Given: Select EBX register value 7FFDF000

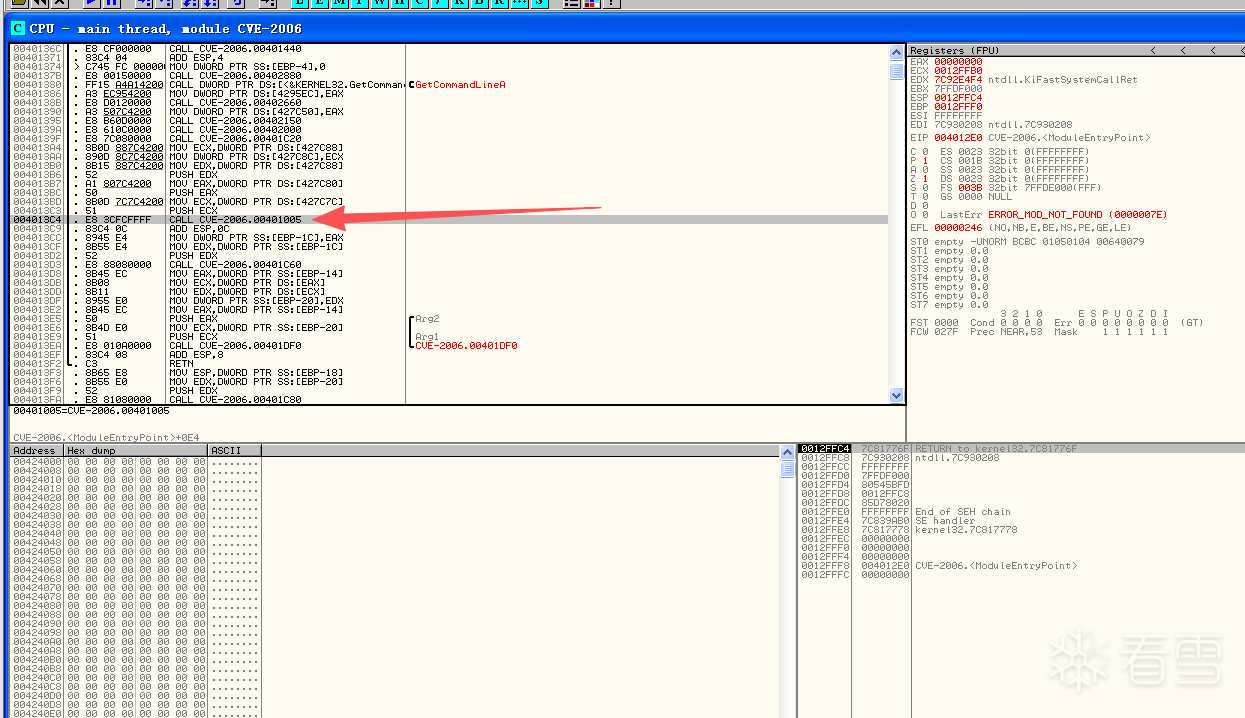Looking at the screenshot, I should (958, 89).
